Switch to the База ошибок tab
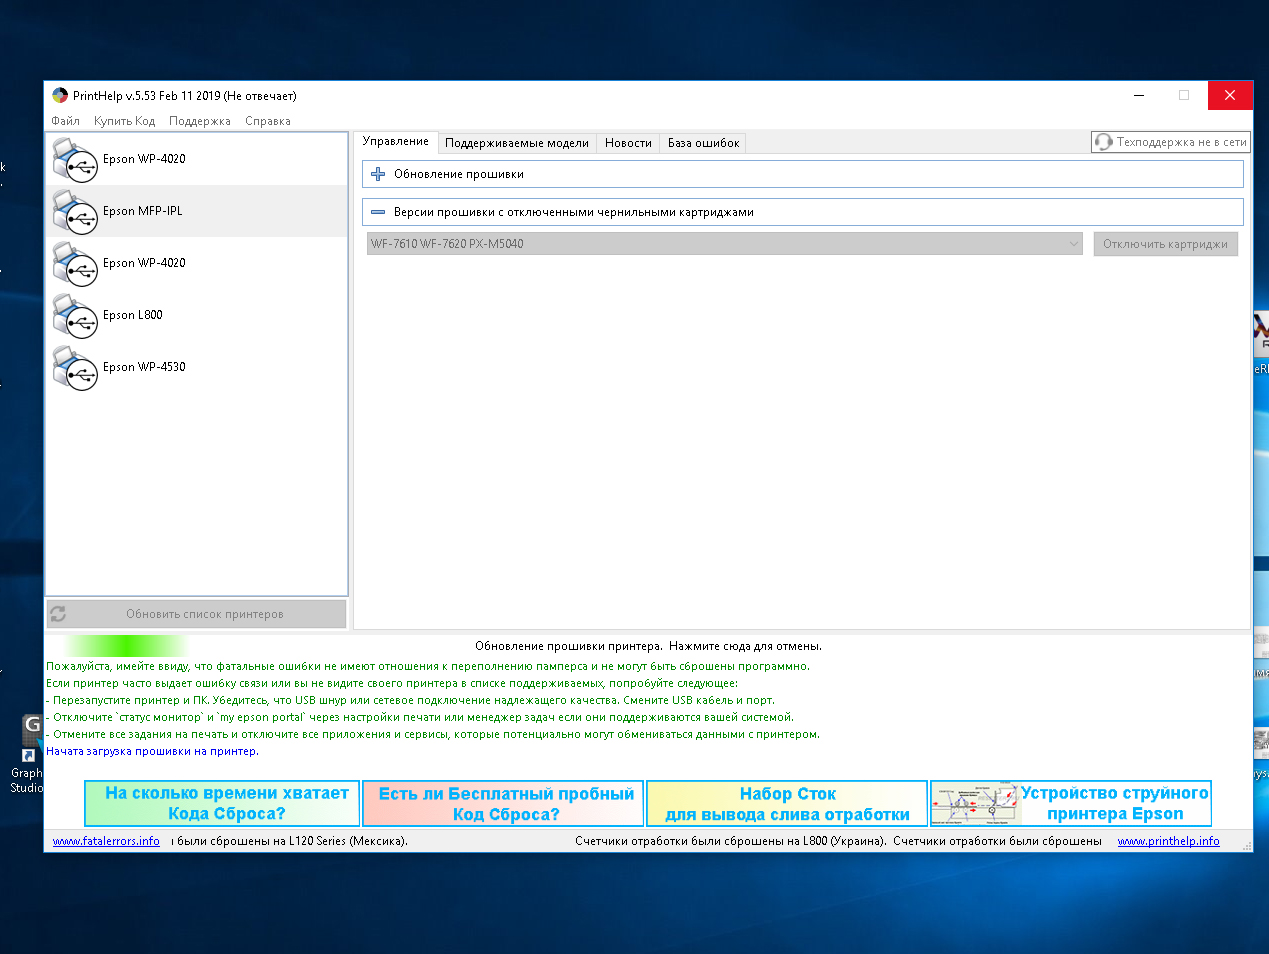This screenshot has height=954, width=1269. (704, 143)
